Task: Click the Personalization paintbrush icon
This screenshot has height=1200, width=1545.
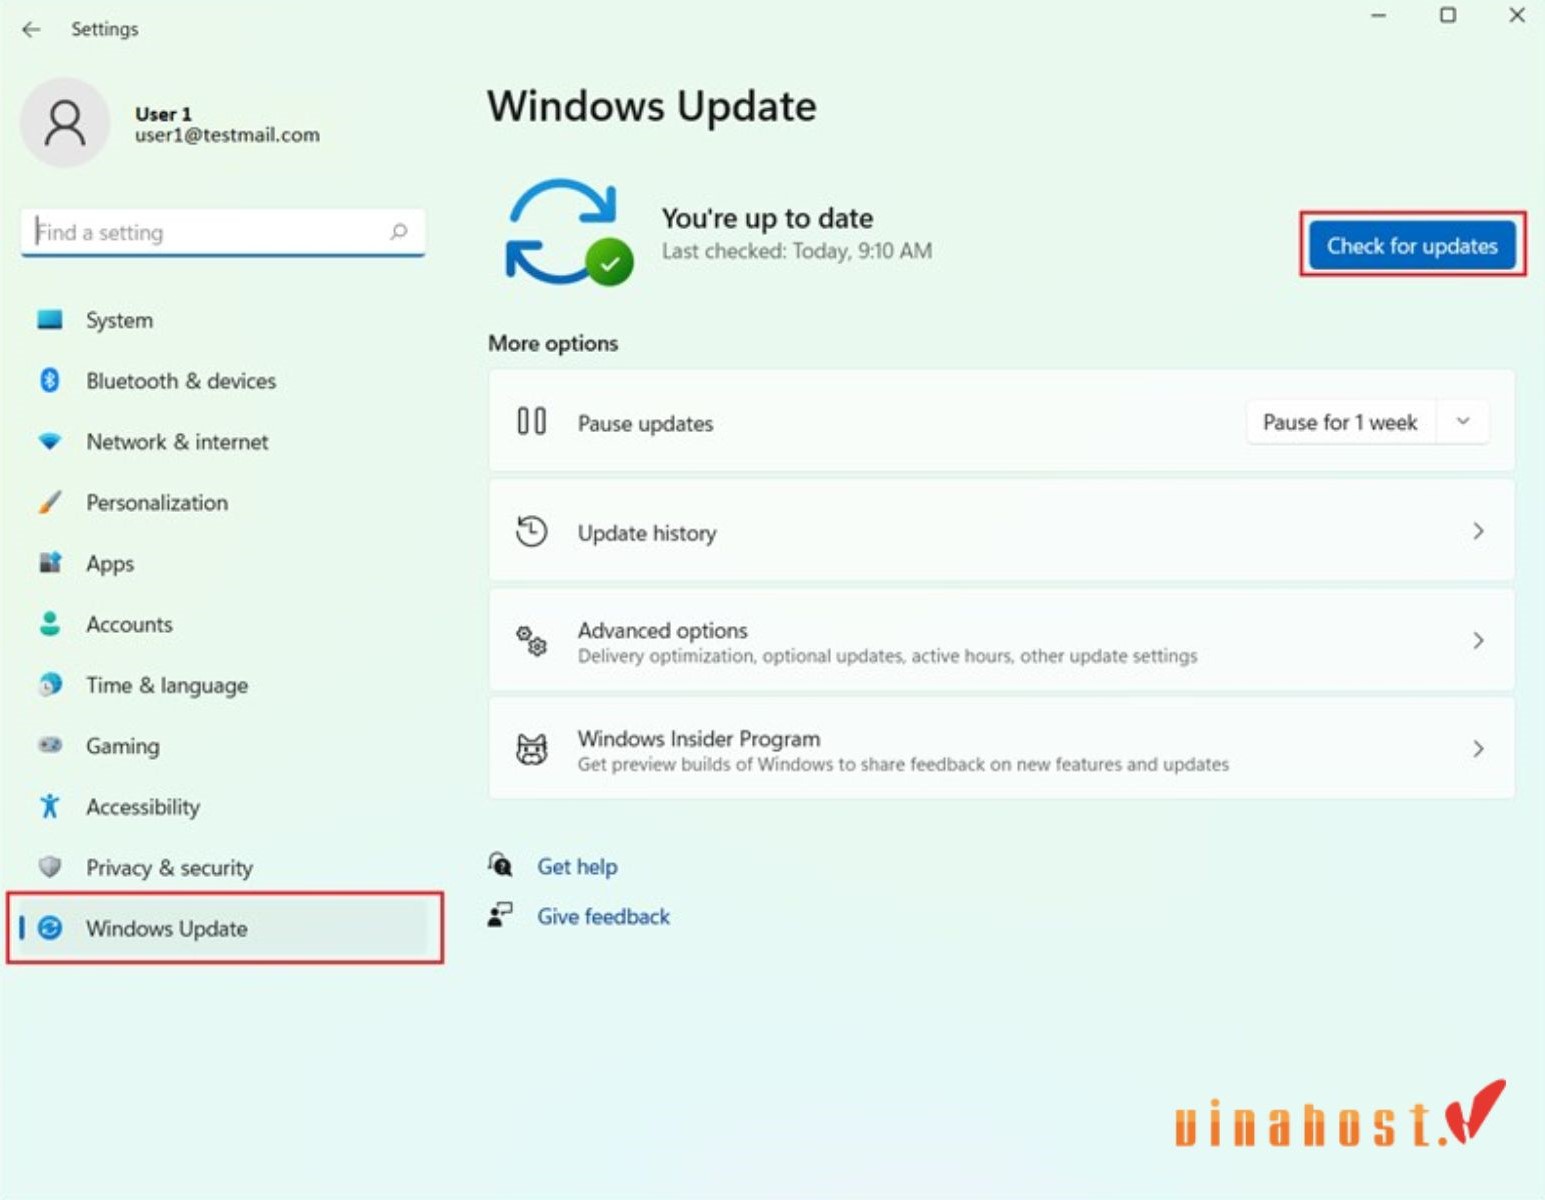Action: (50, 502)
